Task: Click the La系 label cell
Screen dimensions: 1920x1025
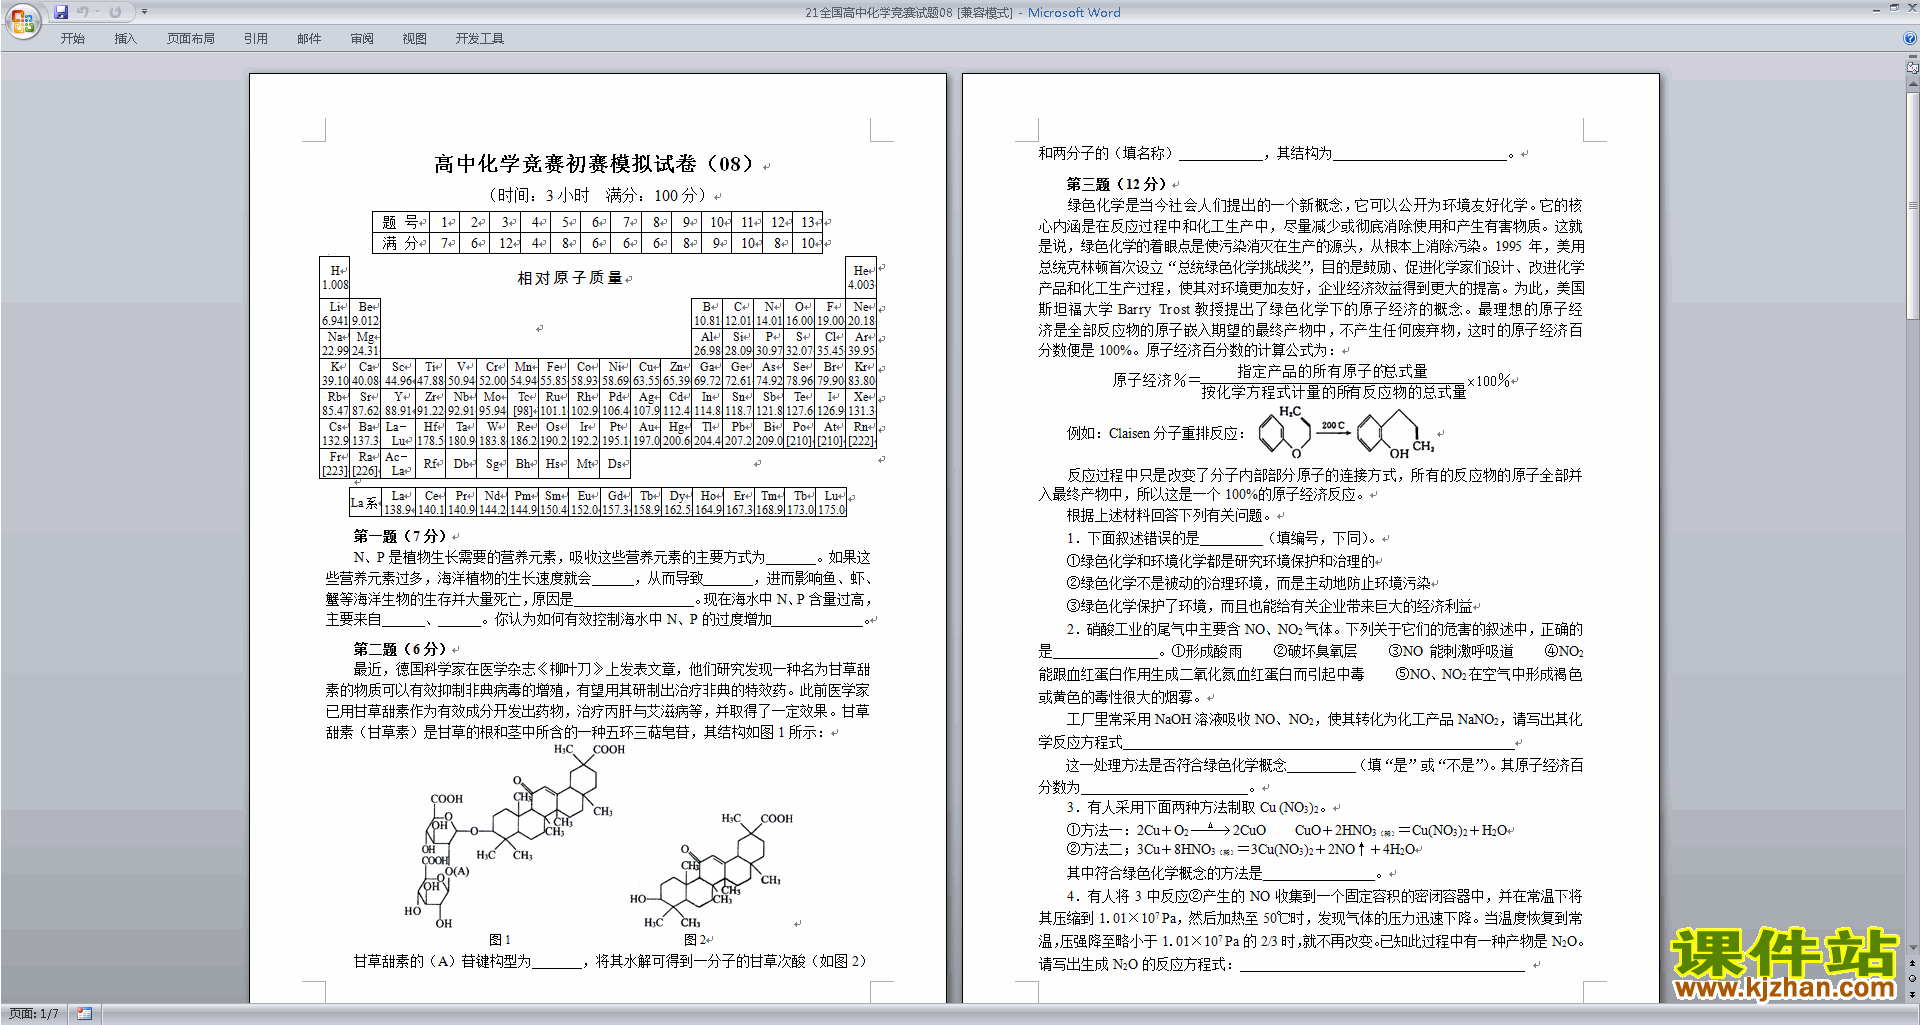Action: click(365, 503)
